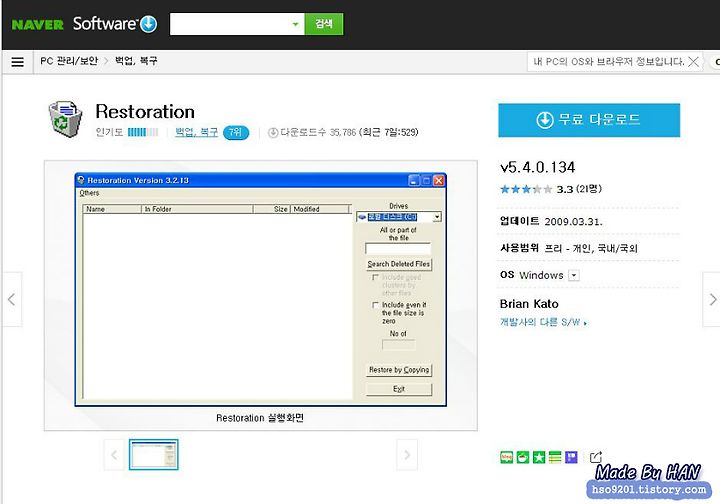Open the 백업, 복구 category link under the title
Image resolution: width=720 pixels, height=504 pixels.
(x=197, y=132)
